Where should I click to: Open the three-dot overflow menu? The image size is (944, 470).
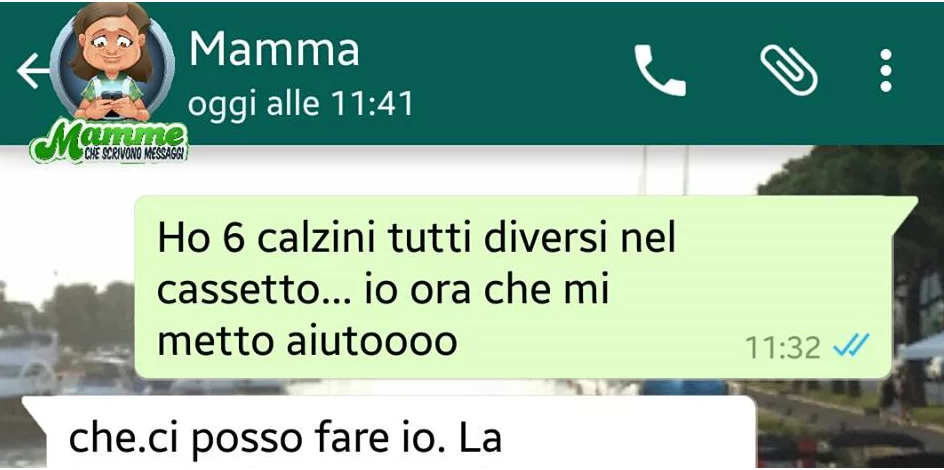tap(885, 70)
